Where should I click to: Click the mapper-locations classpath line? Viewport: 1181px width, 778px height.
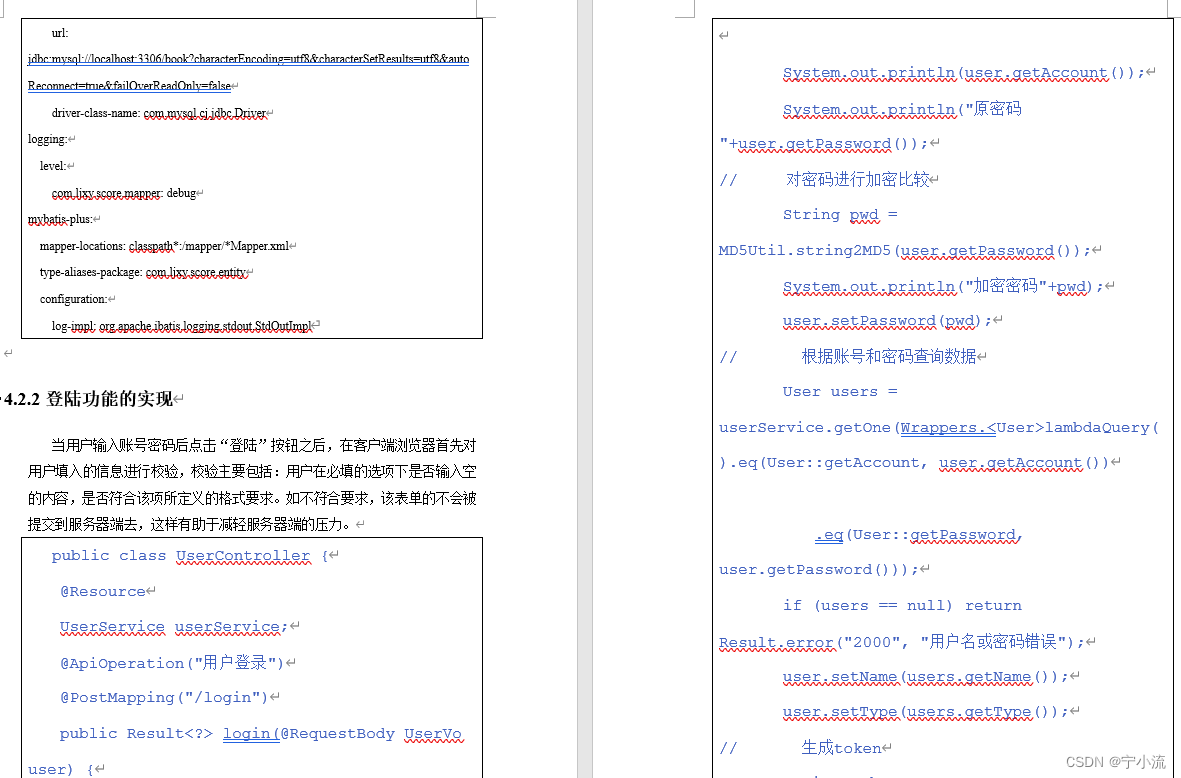click(x=164, y=246)
